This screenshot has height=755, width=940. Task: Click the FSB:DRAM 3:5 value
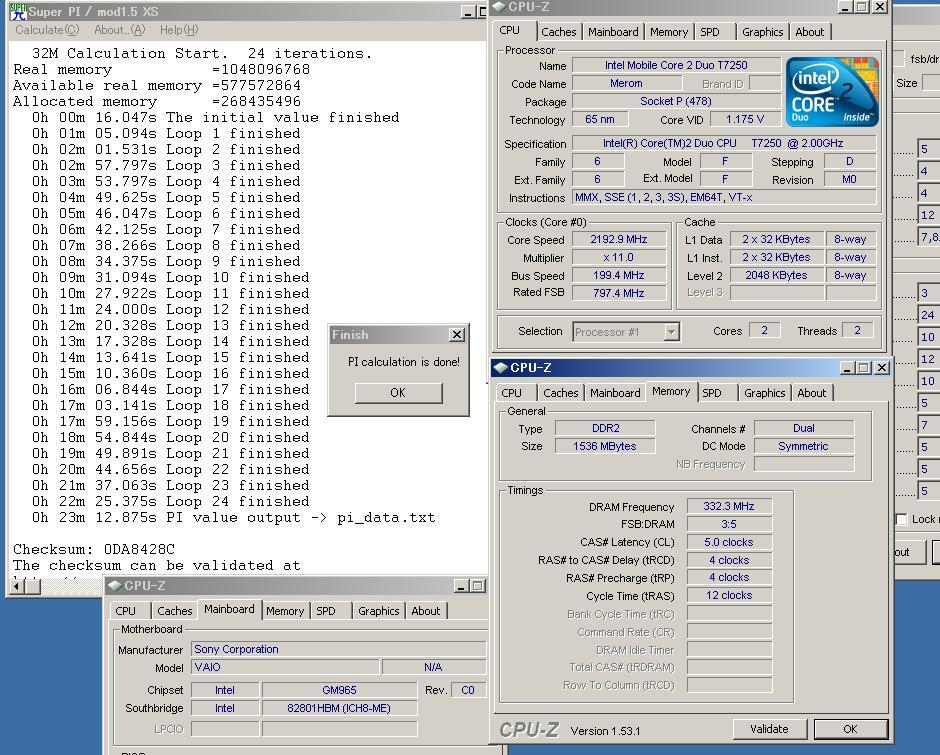pos(729,524)
